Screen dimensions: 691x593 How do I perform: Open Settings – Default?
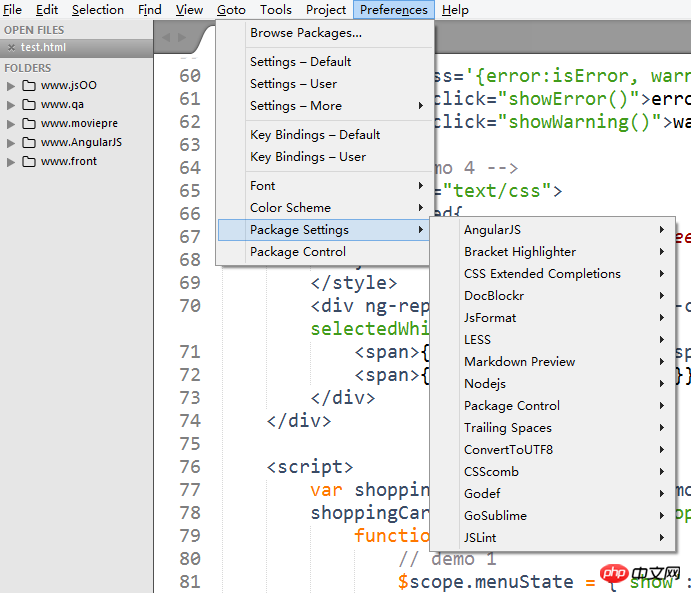(x=323, y=62)
